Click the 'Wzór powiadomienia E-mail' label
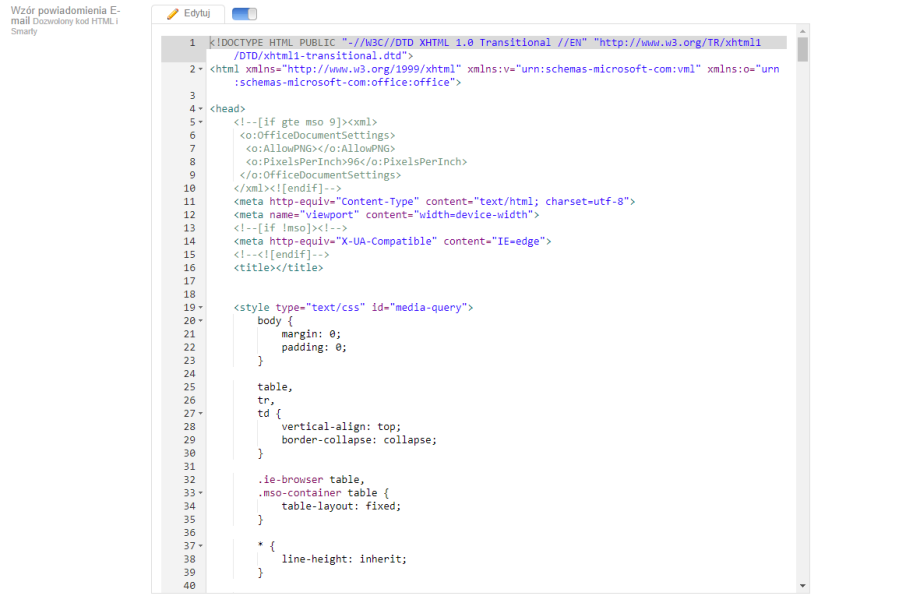This screenshot has width=920, height=603. [x=64, y=14]
